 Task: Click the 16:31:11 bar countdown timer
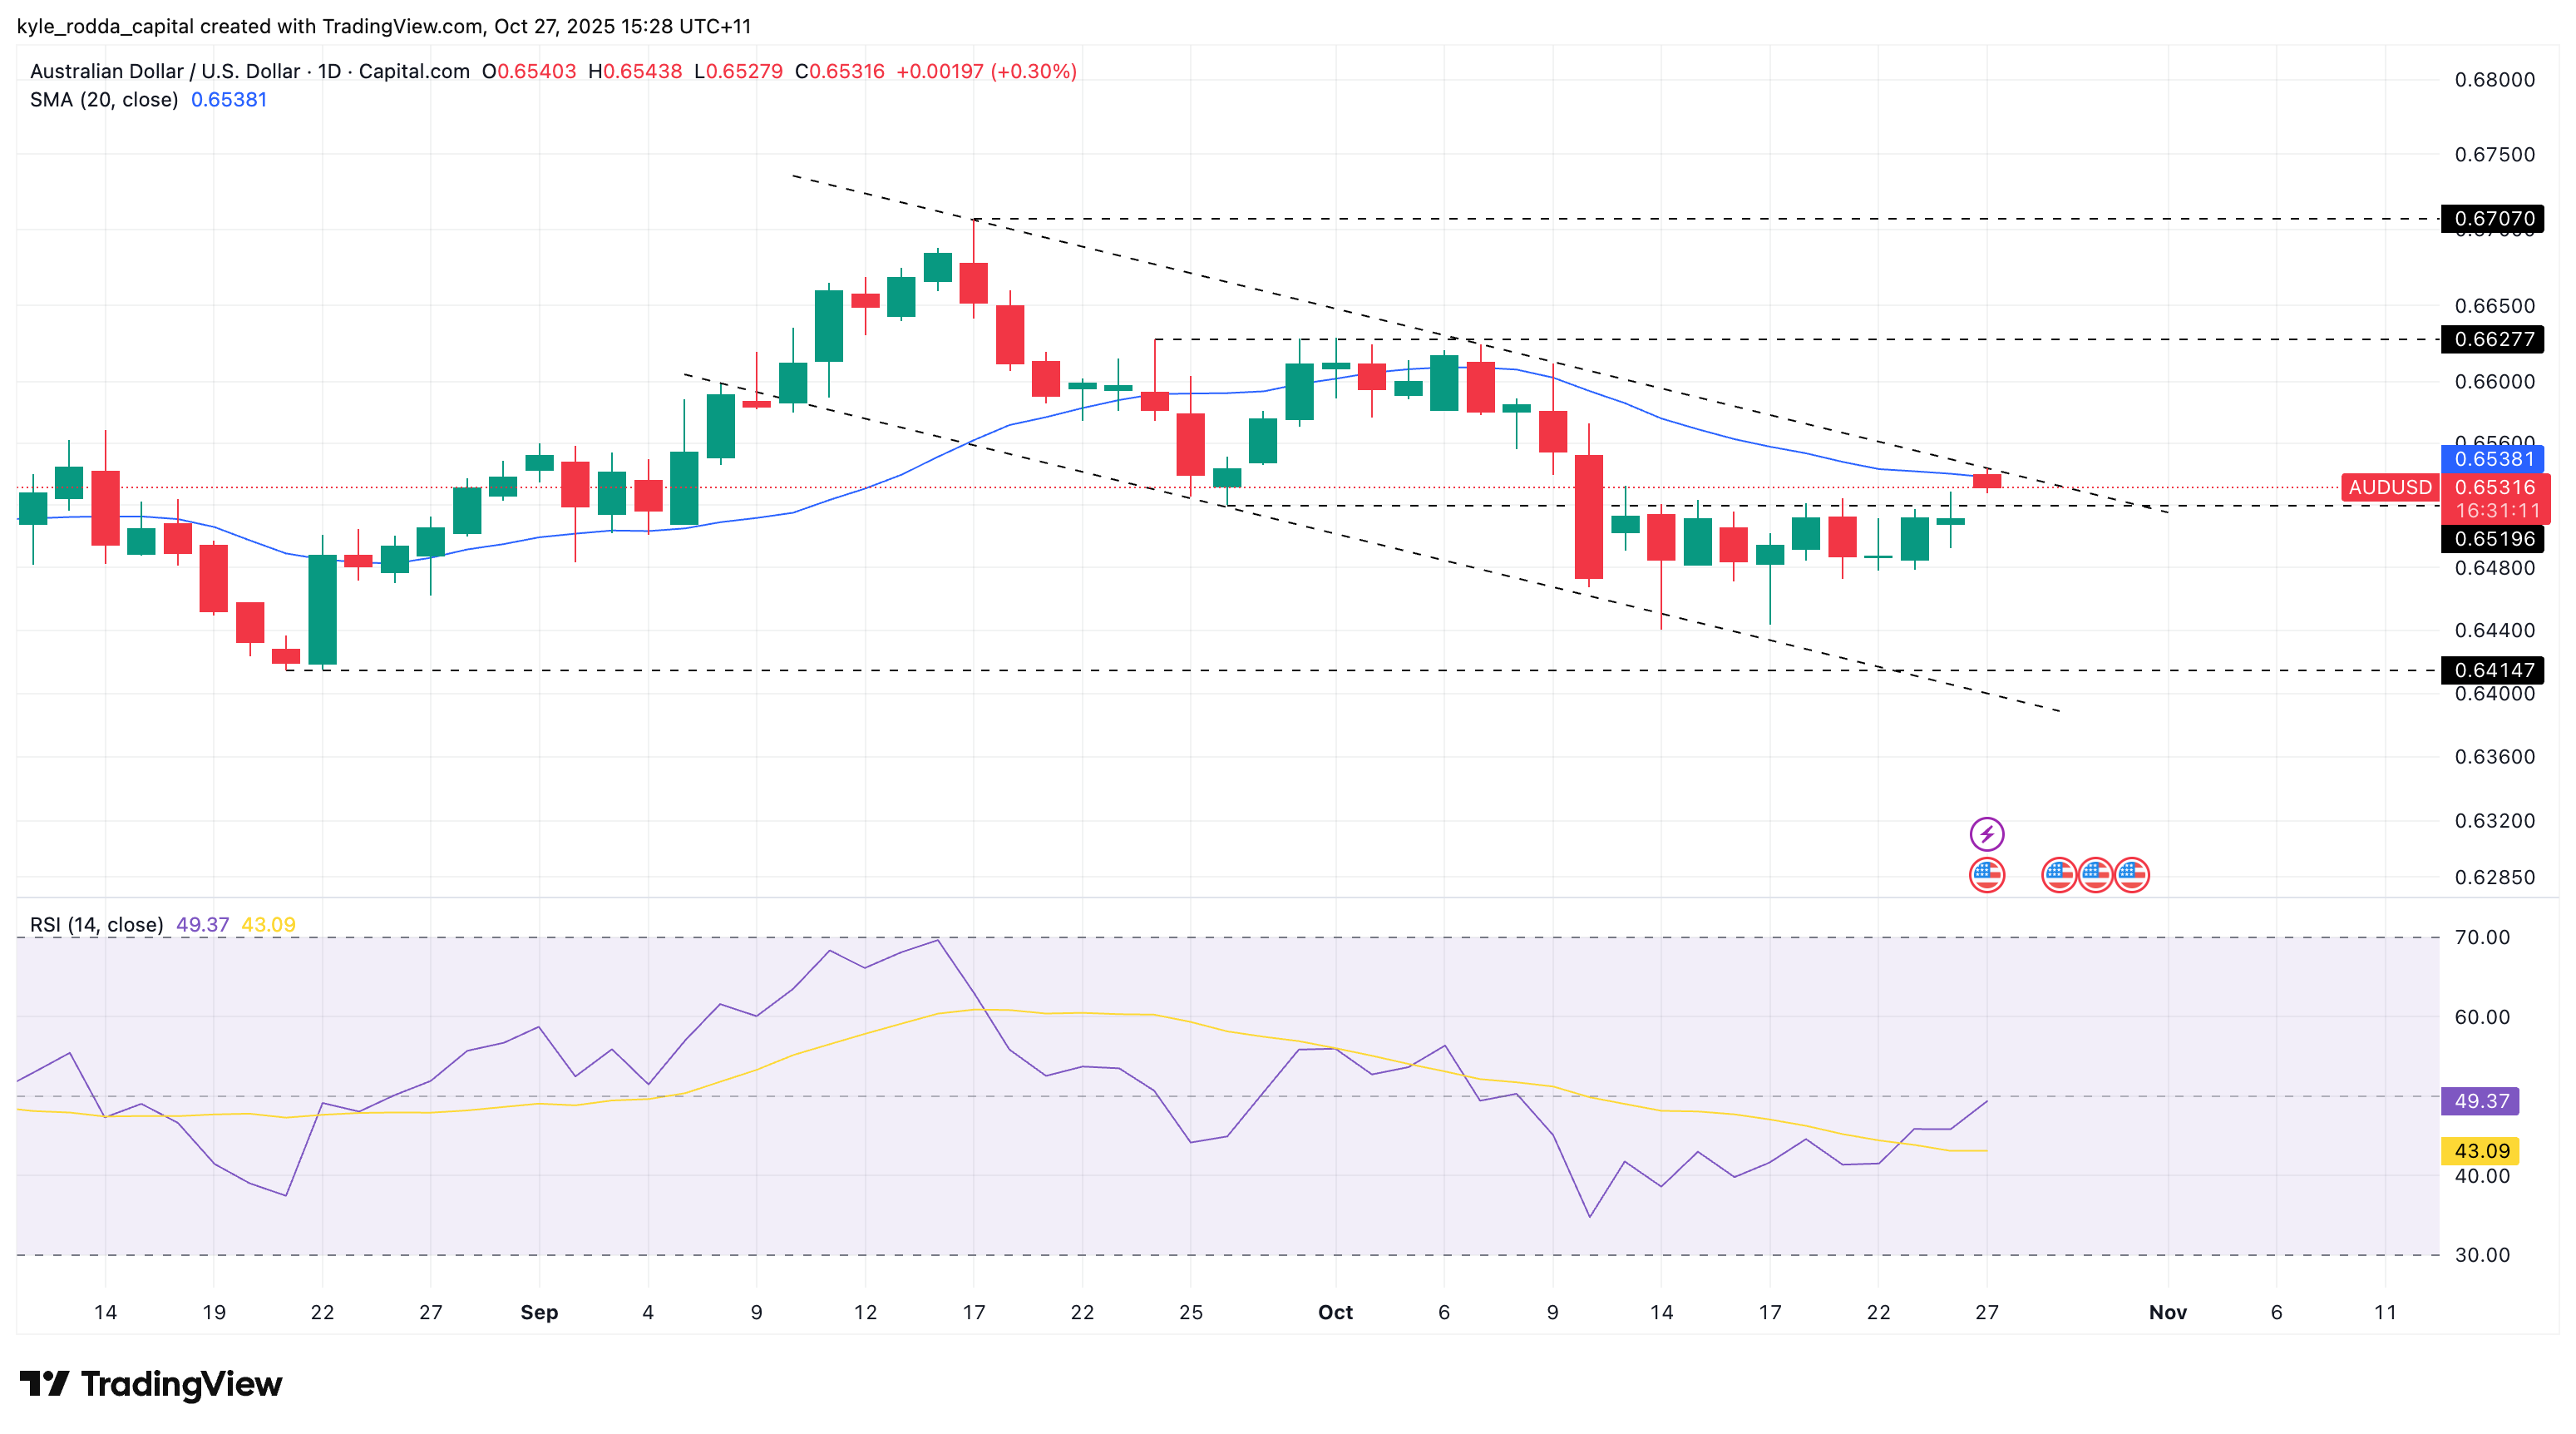(2497, 511)
